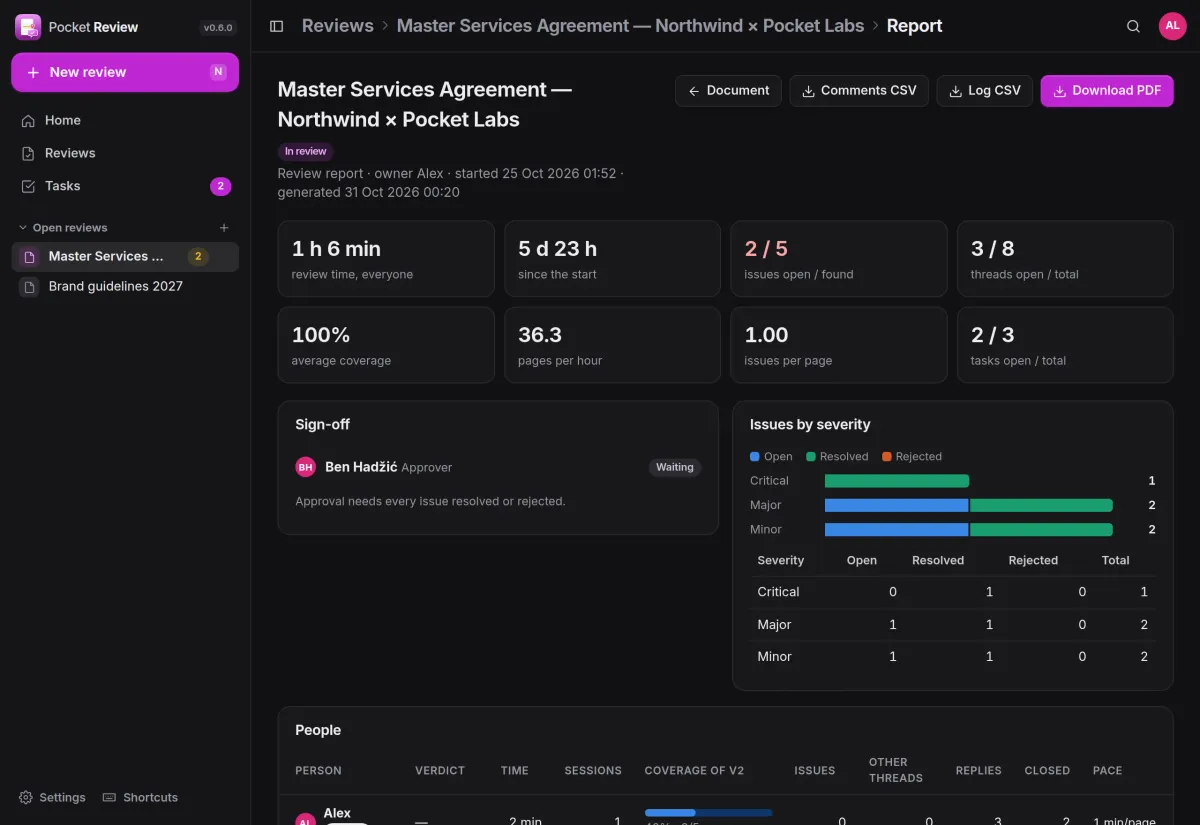Click the Critical severity bar
This screenshot has width=1200, height=825.
coord(897,481)
